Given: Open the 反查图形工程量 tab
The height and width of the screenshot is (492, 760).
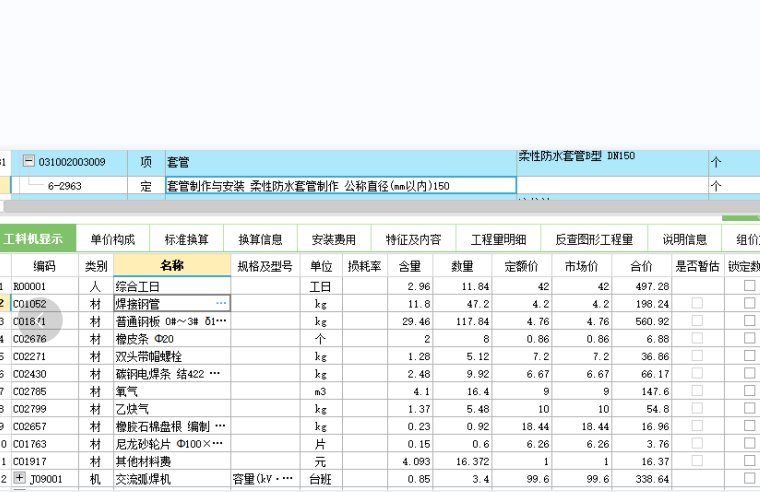Looking at the screenshot, I should click(x=594, y=239).
